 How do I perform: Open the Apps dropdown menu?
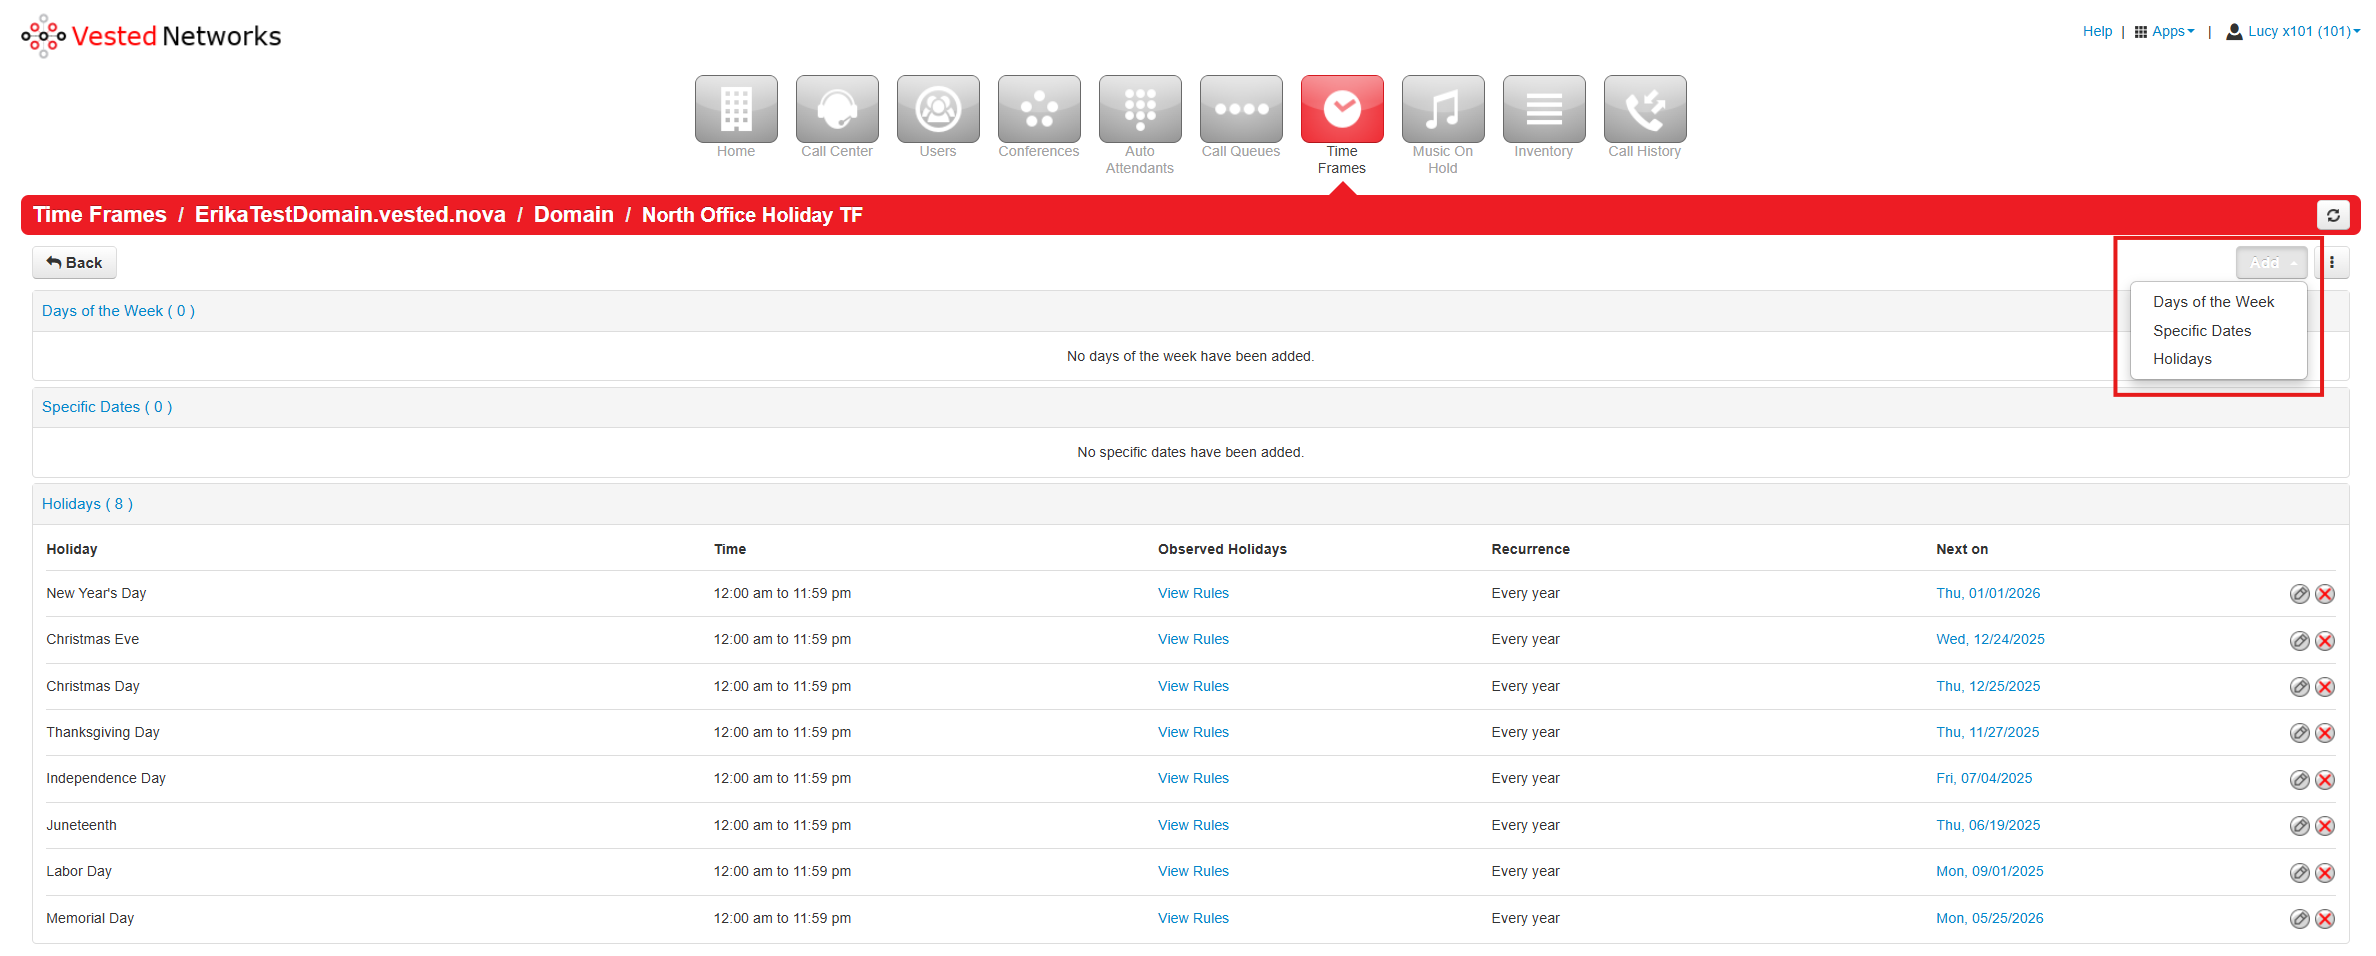pyautogui.click(x=2165, y=32)
